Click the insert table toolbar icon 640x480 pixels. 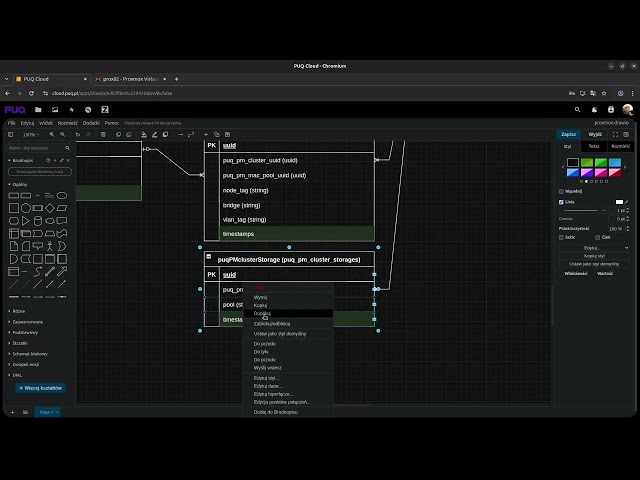(x=227, y=134)
